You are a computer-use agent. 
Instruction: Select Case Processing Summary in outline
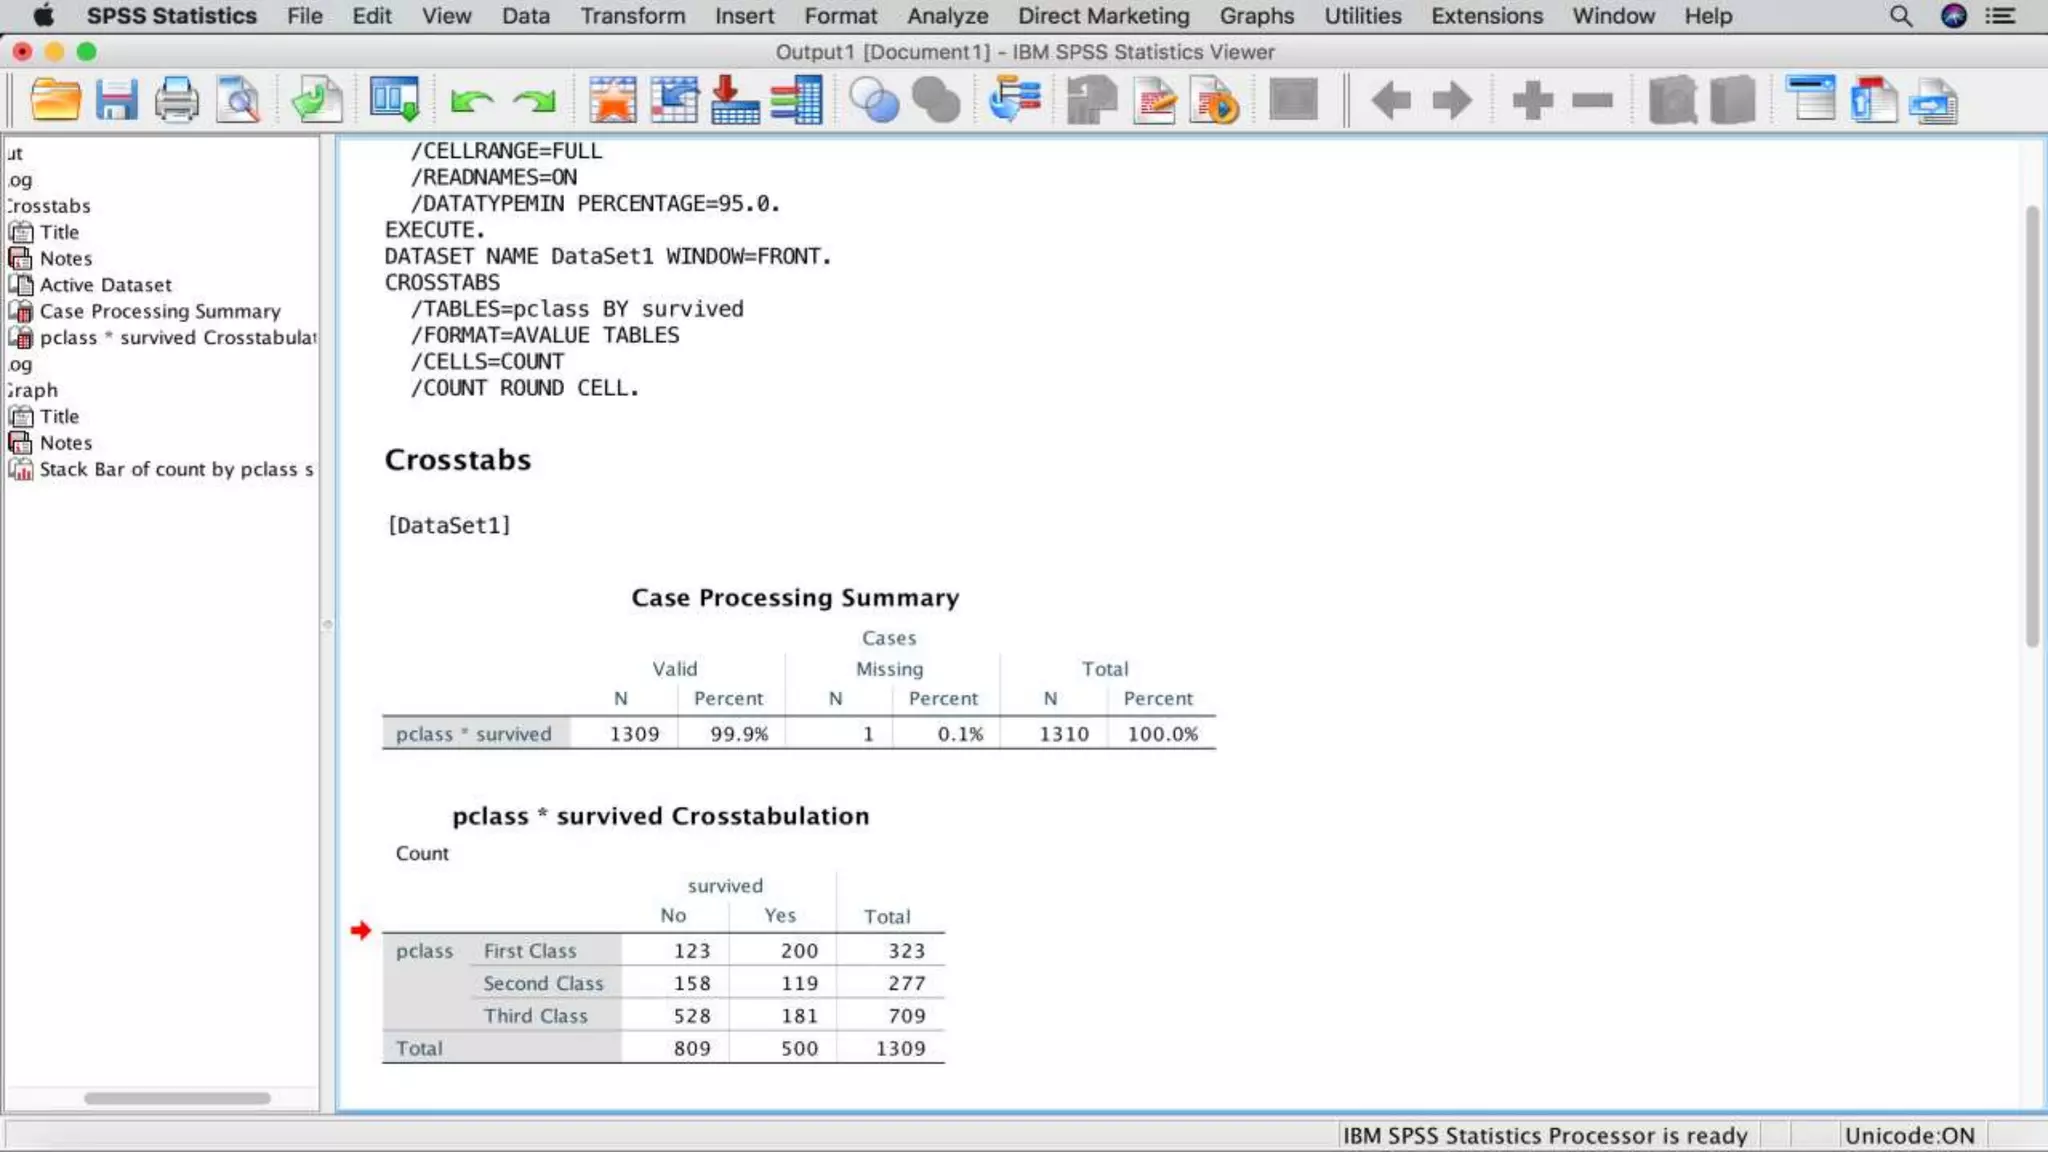(x=160, y=311)
